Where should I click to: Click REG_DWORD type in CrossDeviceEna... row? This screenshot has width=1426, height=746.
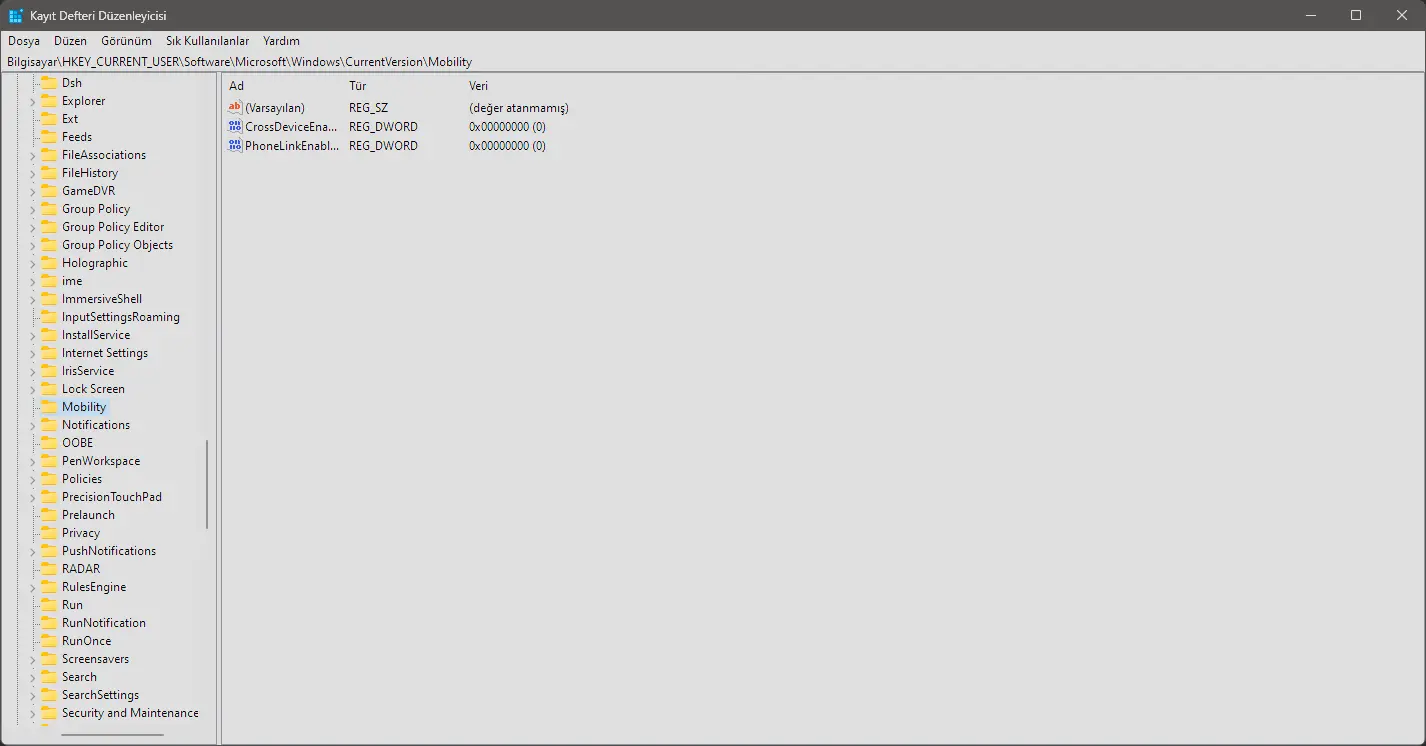coord(383,126)
